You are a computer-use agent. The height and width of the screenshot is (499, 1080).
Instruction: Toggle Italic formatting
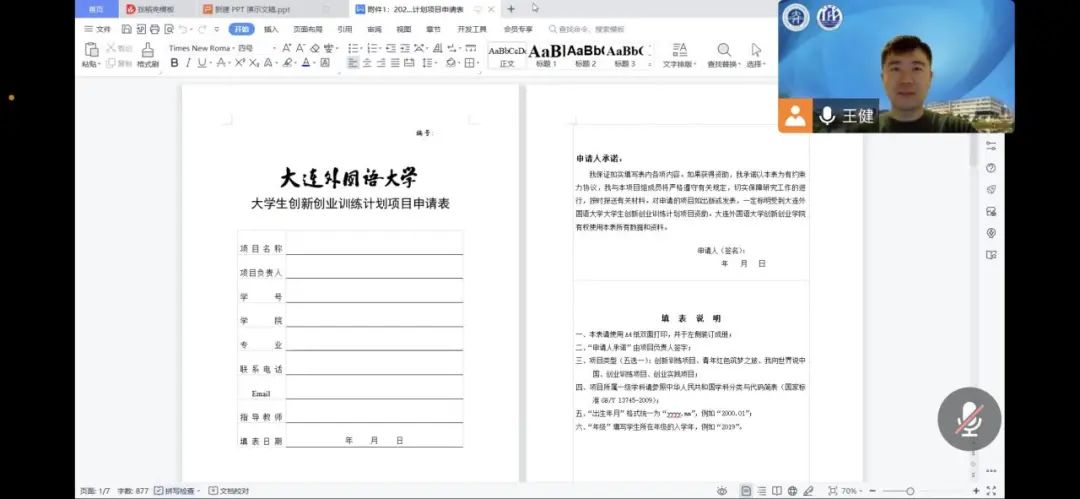(x=188, y=63)
